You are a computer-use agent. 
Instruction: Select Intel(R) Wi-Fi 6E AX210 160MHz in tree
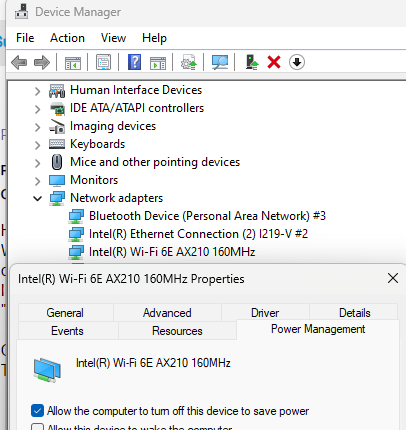(x=172, y=252)
